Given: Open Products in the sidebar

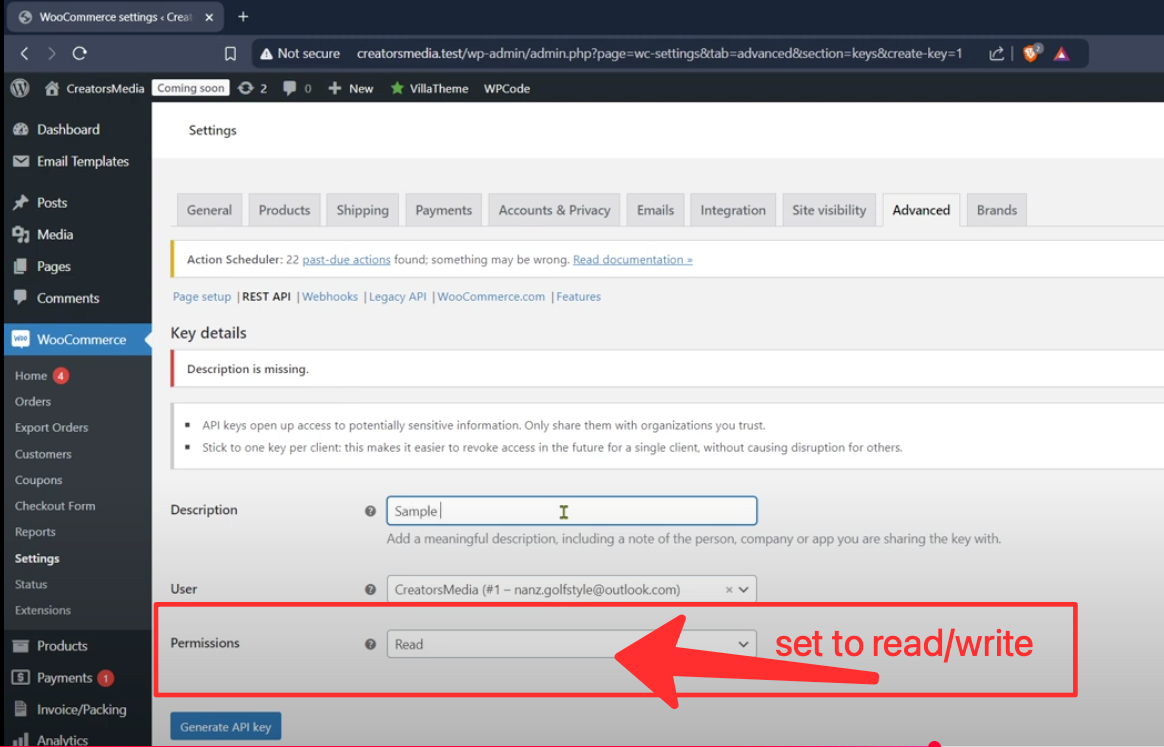Looking at the screenshot, I should coord(62,646).
